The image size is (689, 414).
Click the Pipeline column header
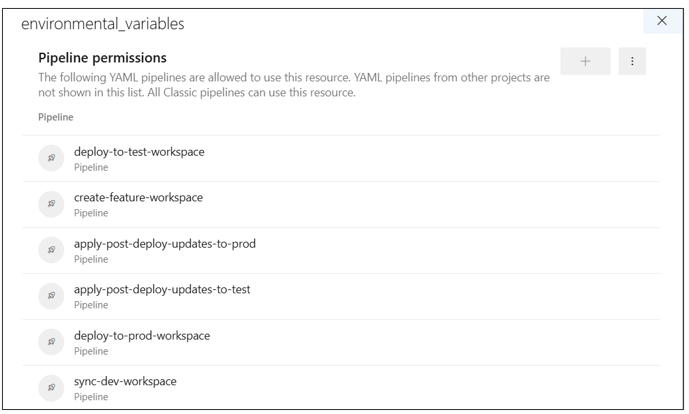click(56, 117)
